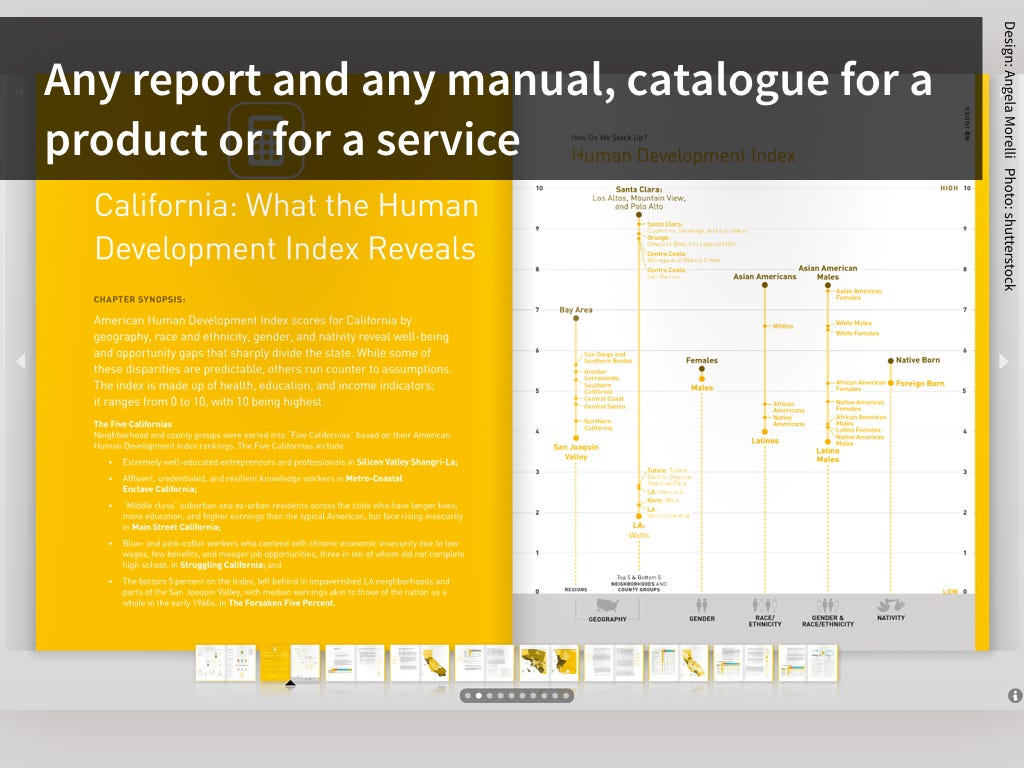
Task: Click the Nativity icon under the chart
Action: pyautogui.click(x=891, y=605)
